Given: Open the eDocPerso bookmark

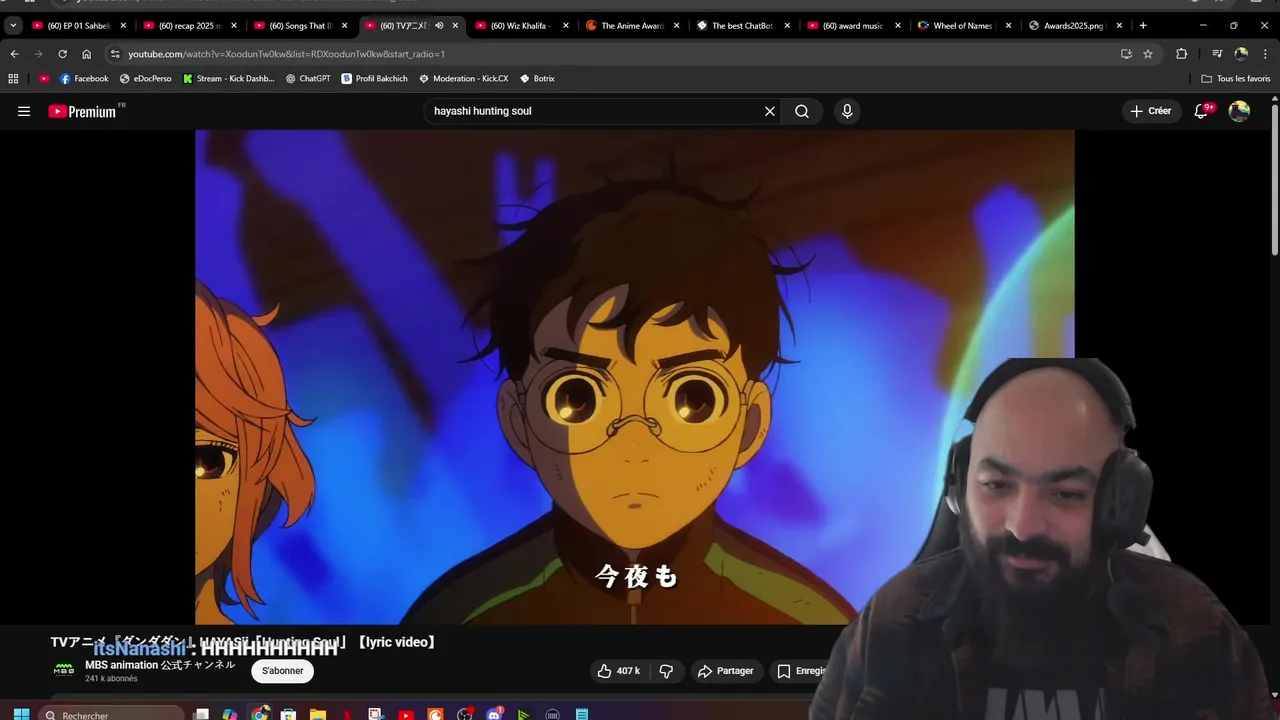Looking at the screenshot, I should tap(146, 78).
